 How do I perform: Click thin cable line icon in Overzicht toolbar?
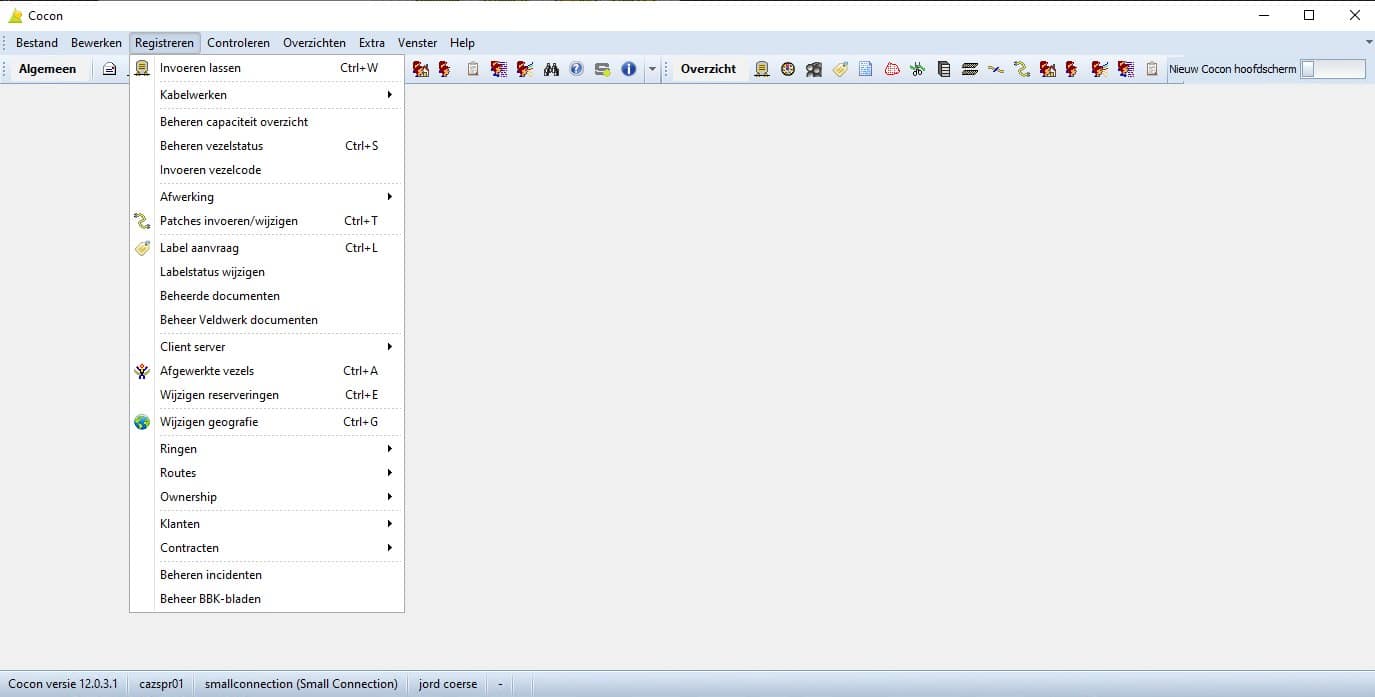pyautogui.click(x=996, y=69)
